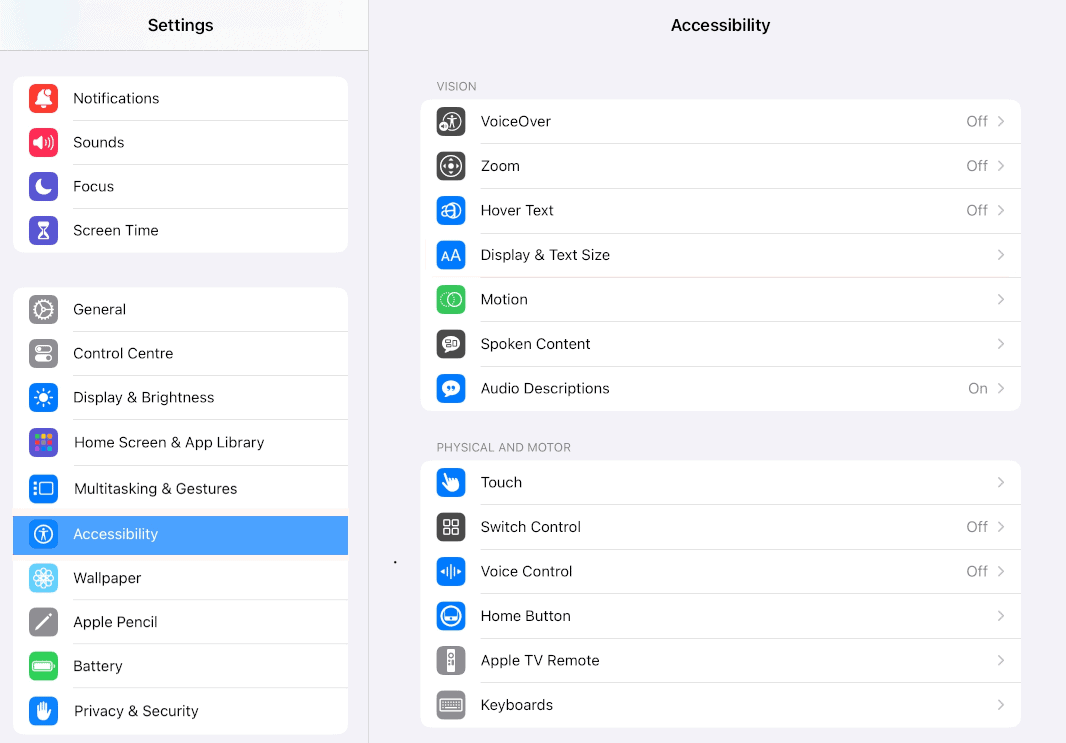Expand the Touch row chevron
The width and height of the screenshot is (1066, 743).
click(x=1001, y=483)
